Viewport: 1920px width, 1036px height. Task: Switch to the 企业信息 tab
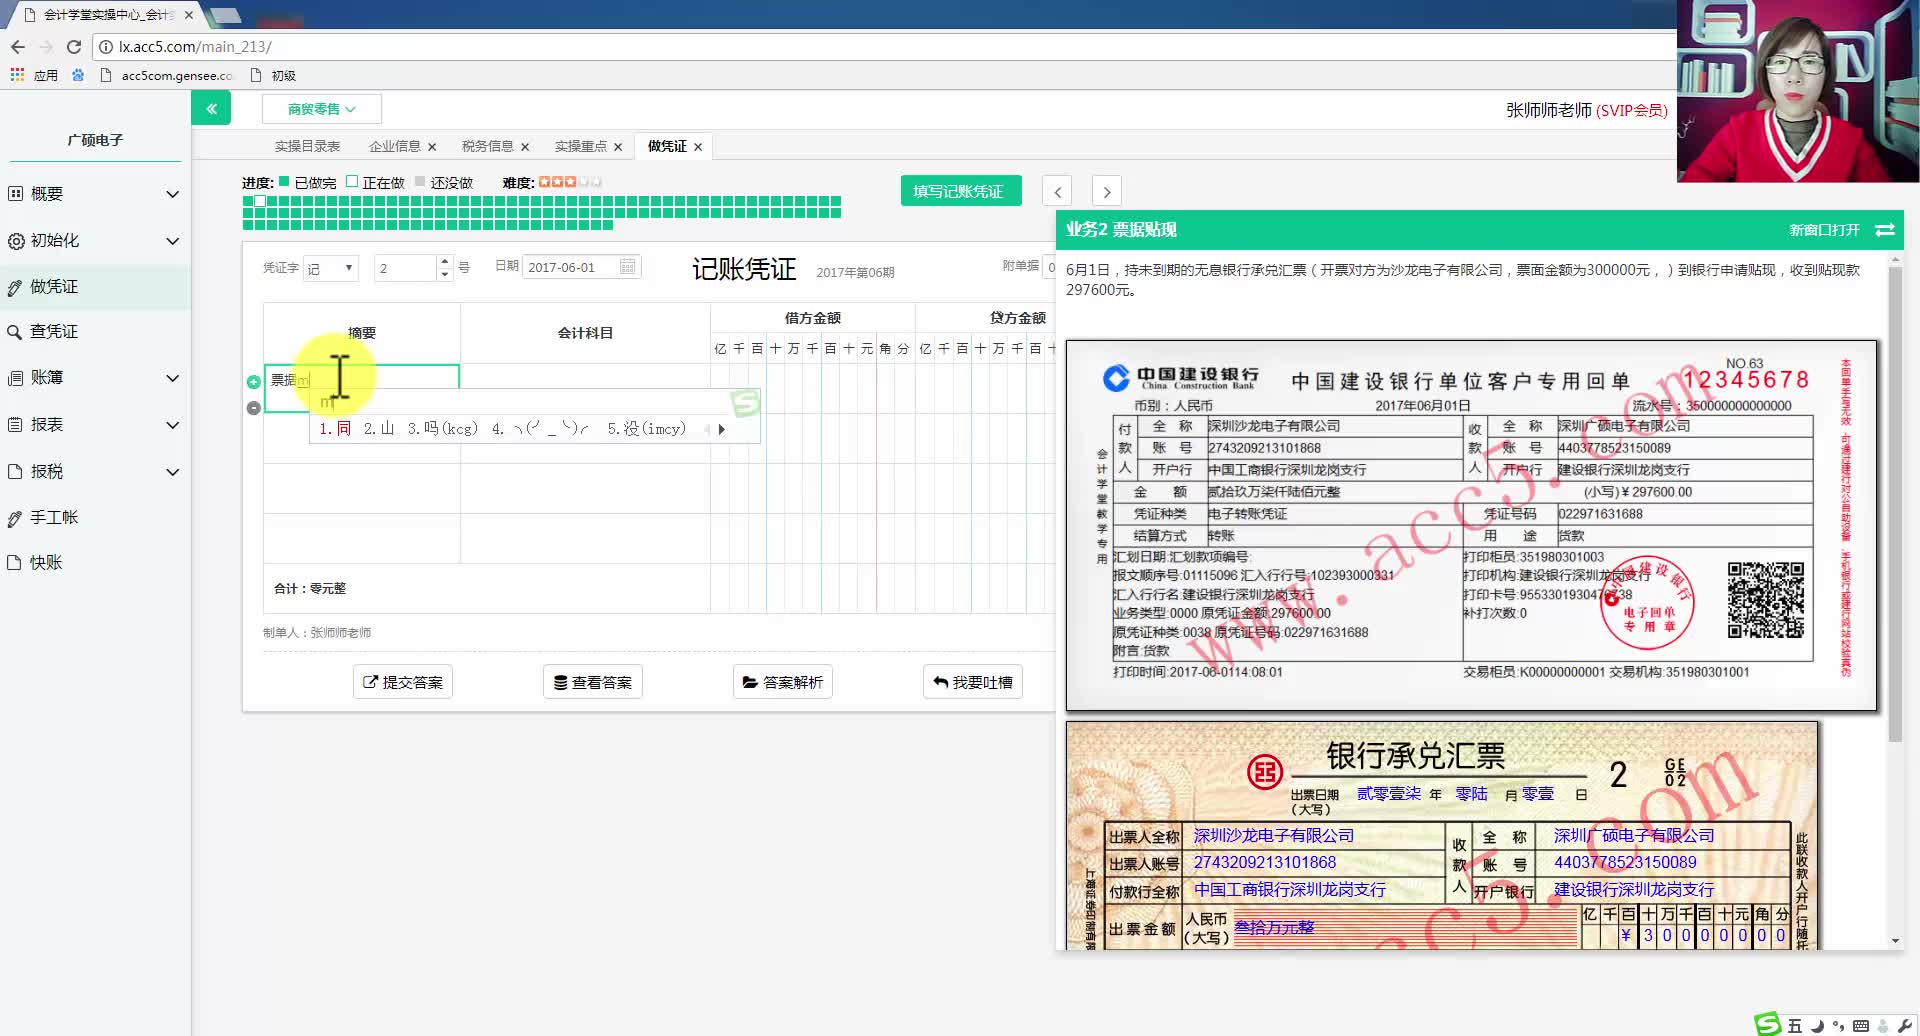(x=395, y=146)
